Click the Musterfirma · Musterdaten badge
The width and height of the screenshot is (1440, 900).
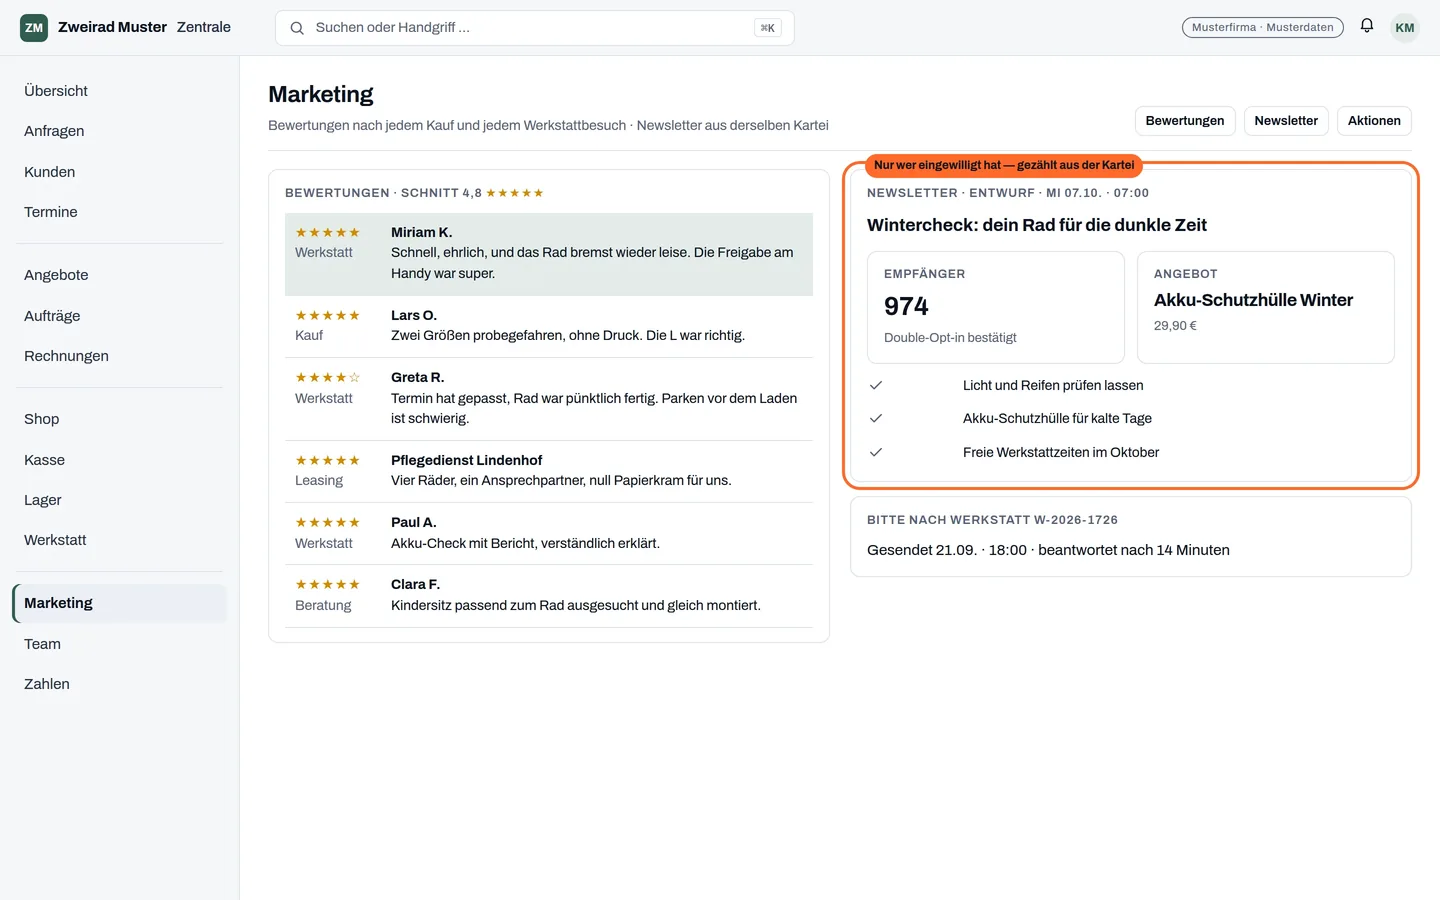(x=1263, y=28)
